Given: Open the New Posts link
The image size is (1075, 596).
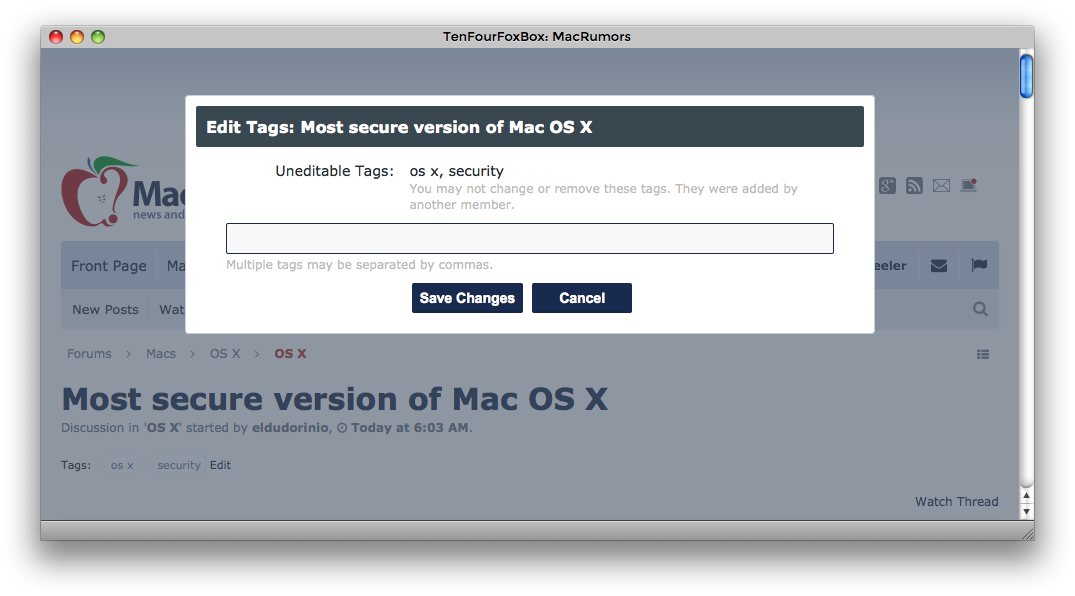Looking at the screenshot, I should pyautogui.click(x=106, y=309).
